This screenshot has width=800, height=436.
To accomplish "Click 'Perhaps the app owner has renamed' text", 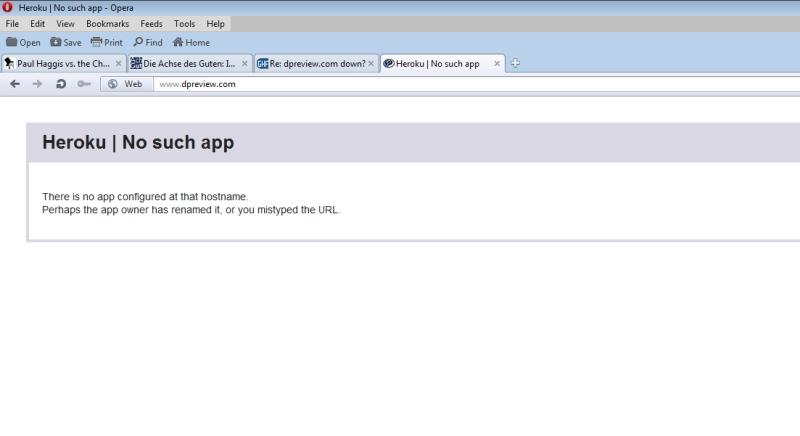I will tap(191, 210).
